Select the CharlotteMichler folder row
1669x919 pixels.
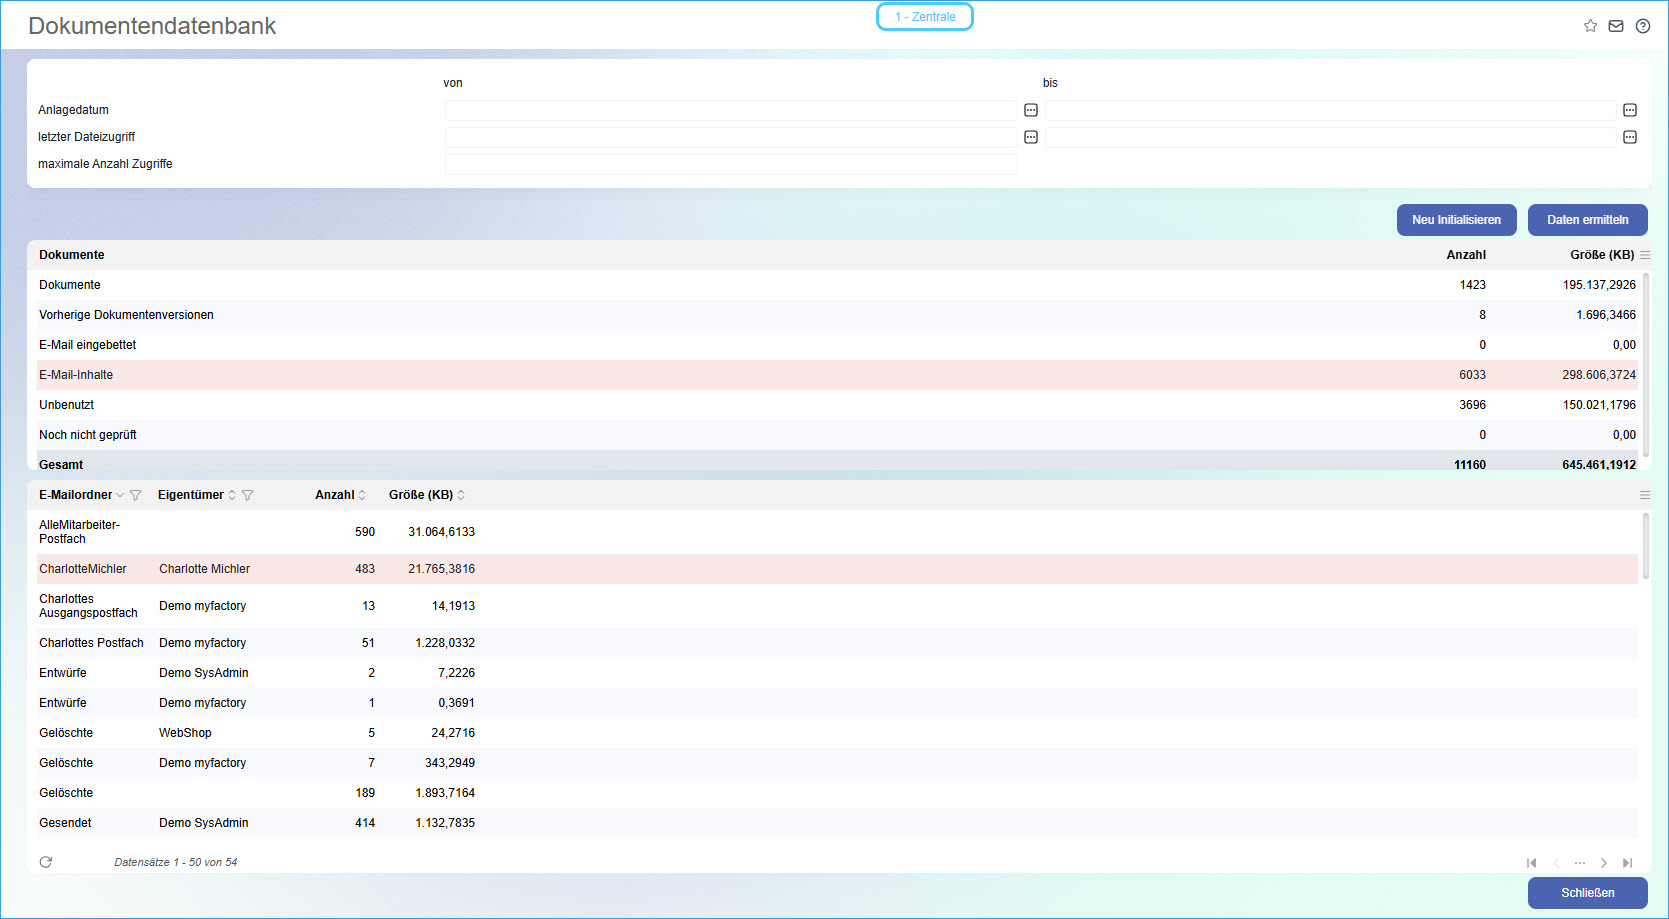pyautogui.click(x=83, y=569)
